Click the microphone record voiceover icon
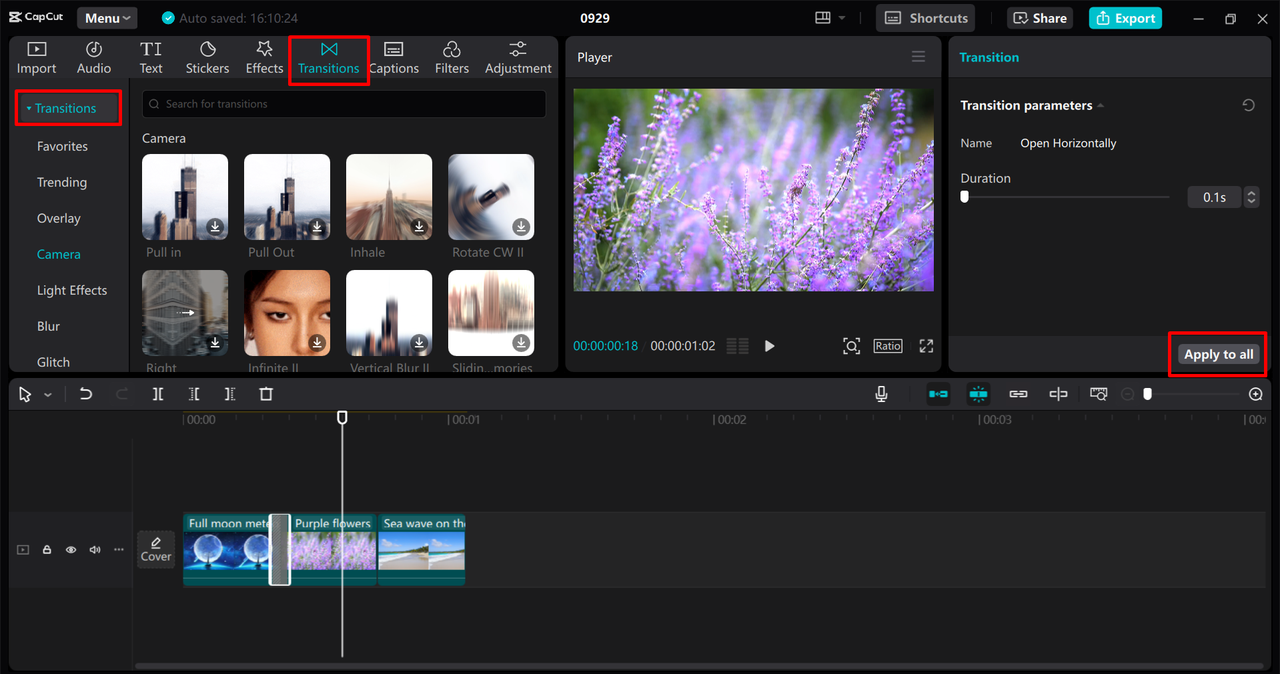The height and width of the screenshot is (674, 1280). tap(881, 394)
